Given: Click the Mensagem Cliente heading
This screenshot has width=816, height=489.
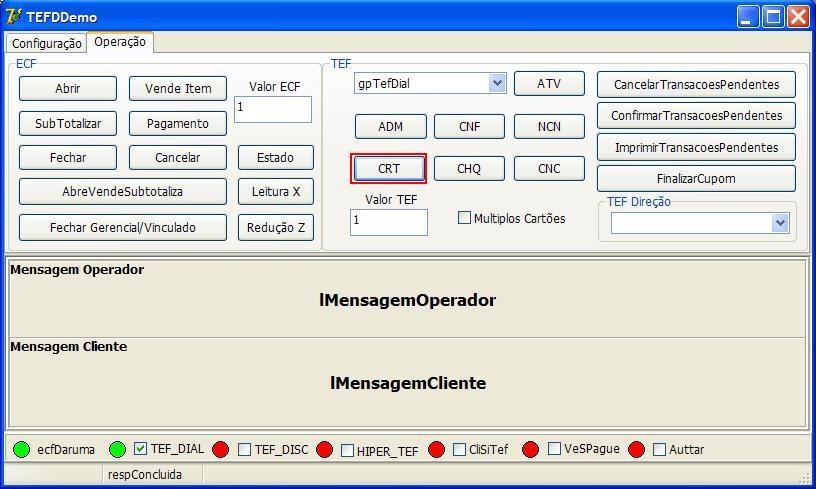Looking at the screenshot, I should pos(69,346).
